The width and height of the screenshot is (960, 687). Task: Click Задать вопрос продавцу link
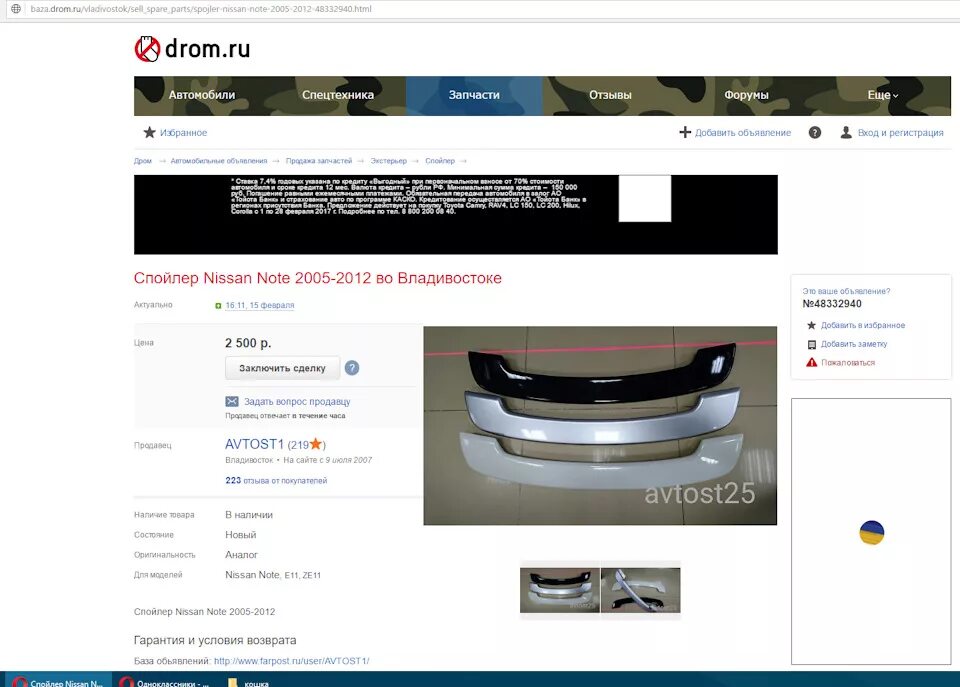coord(297,402)
